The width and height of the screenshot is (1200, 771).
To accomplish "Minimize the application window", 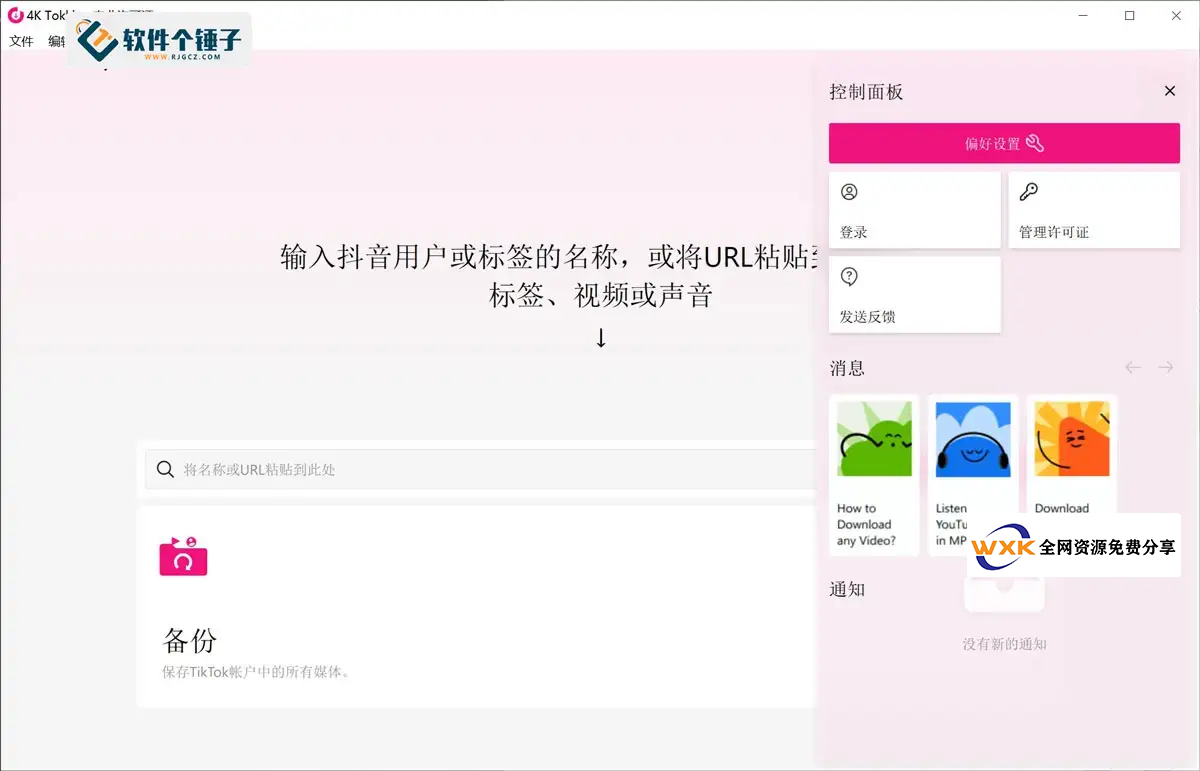I will point(1084,15).
